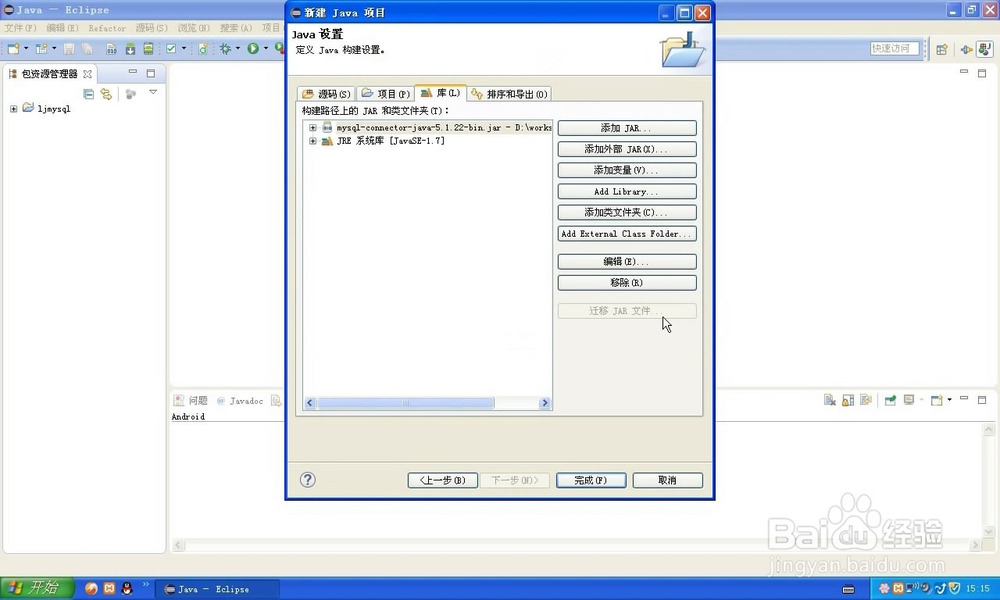Viewport: 1000px width, 600px height.
Task: Open dropdown next to checkmark toolbar icon
Action: coord(184,48)
